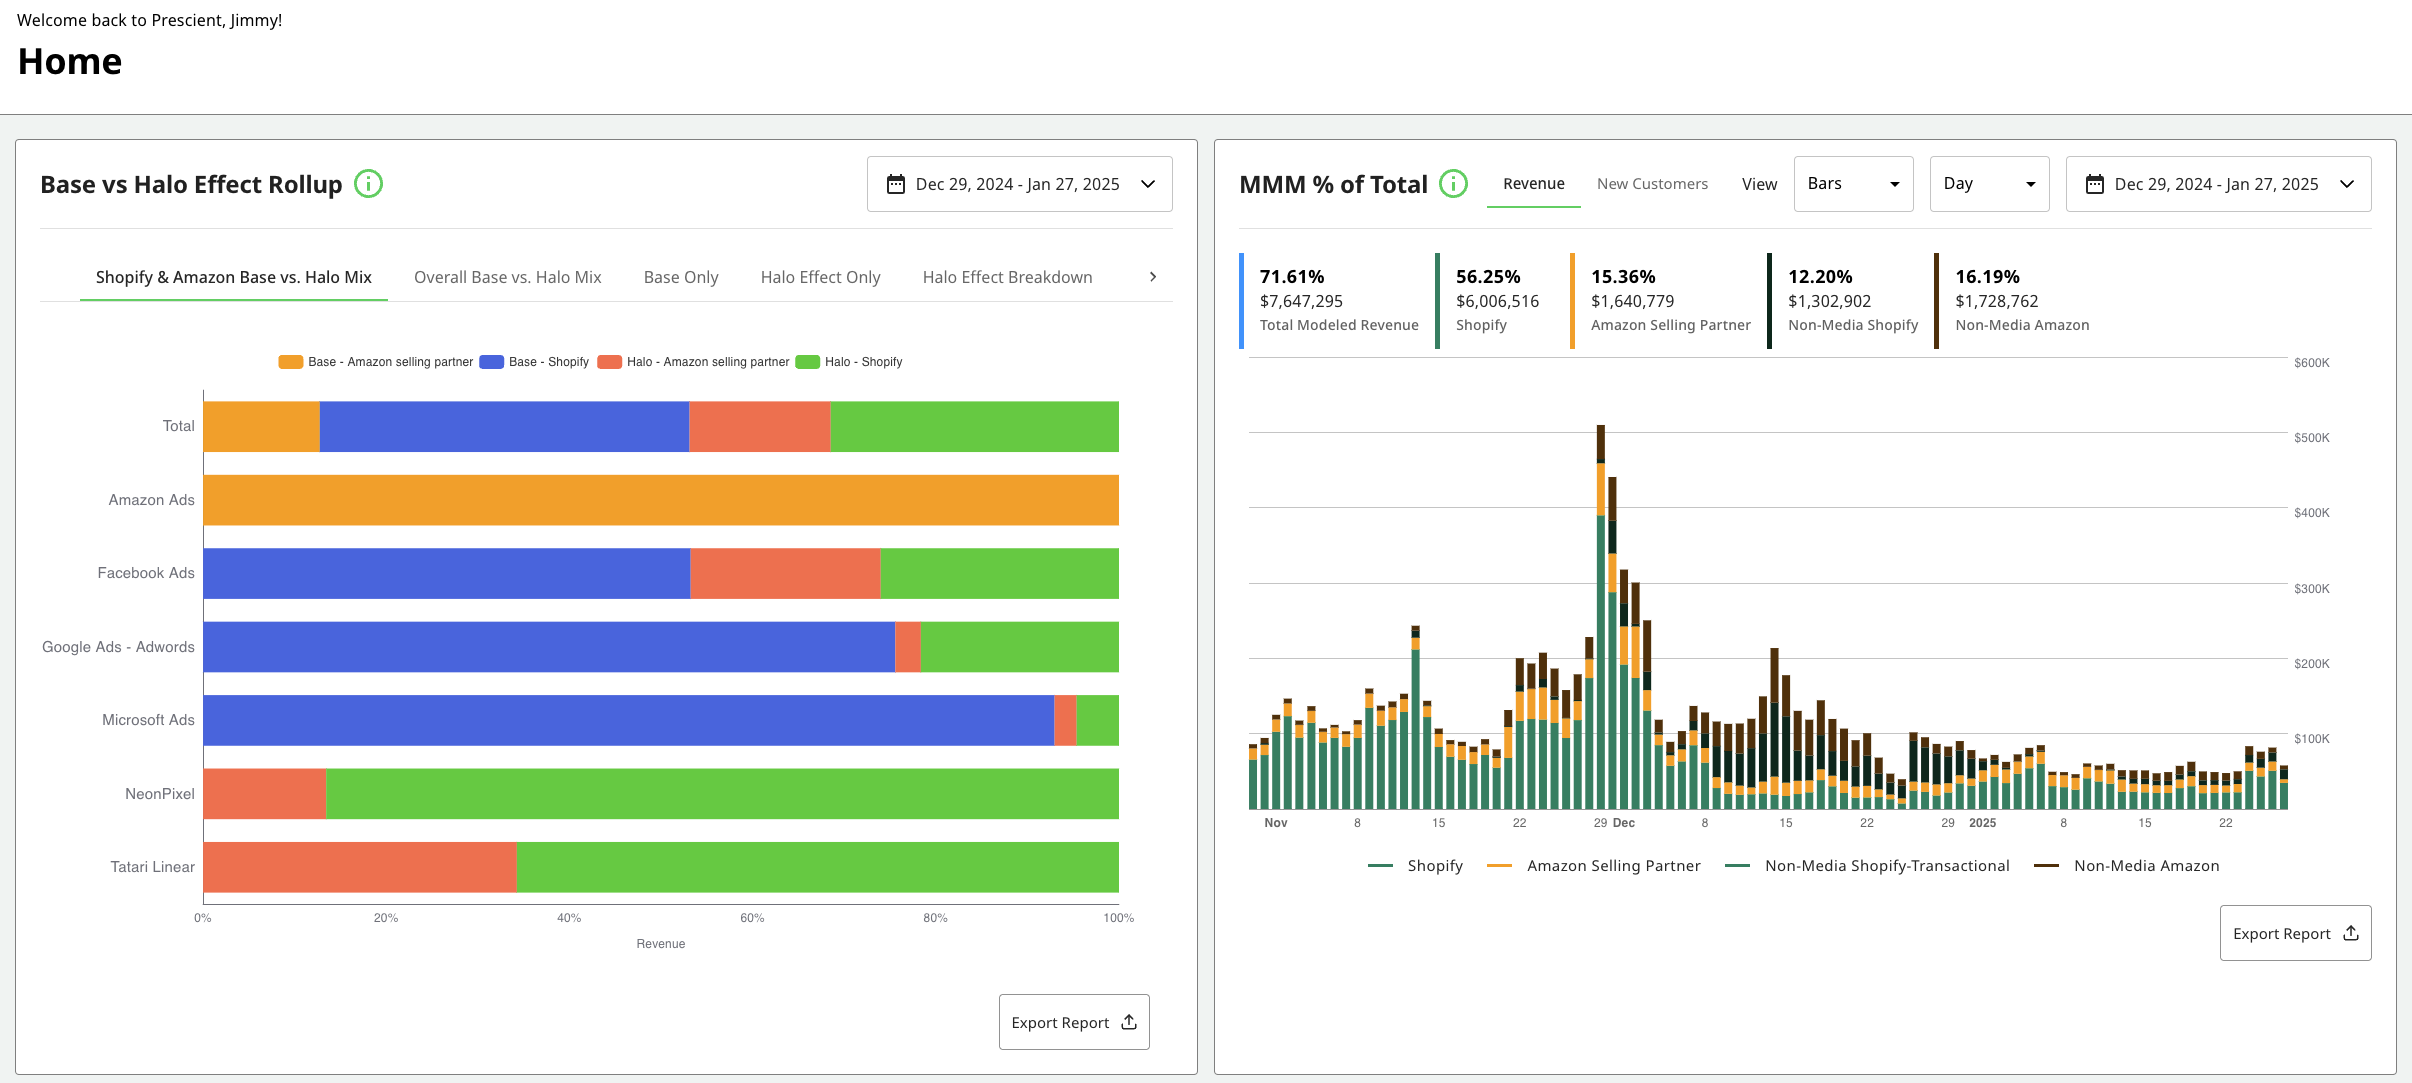Click the Base vs Halo info icon

click(x=369, y=184)
